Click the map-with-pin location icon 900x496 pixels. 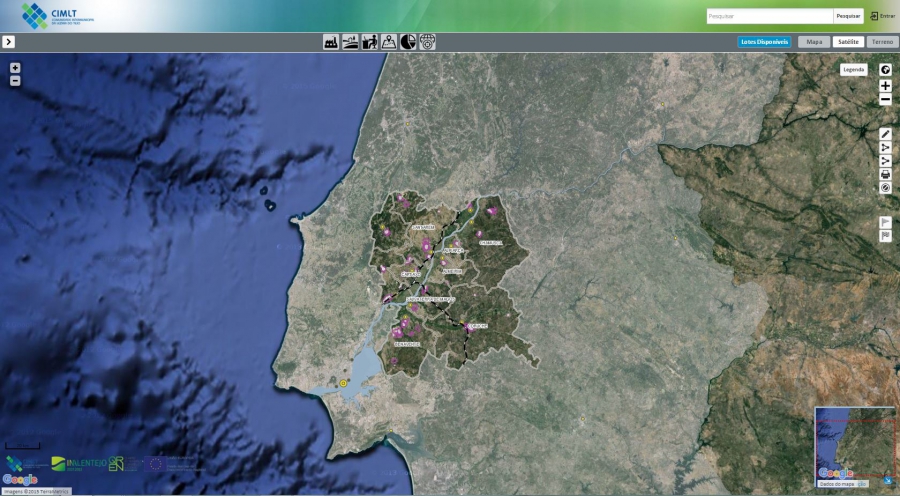pyautogui.click(x=389, y=42)
